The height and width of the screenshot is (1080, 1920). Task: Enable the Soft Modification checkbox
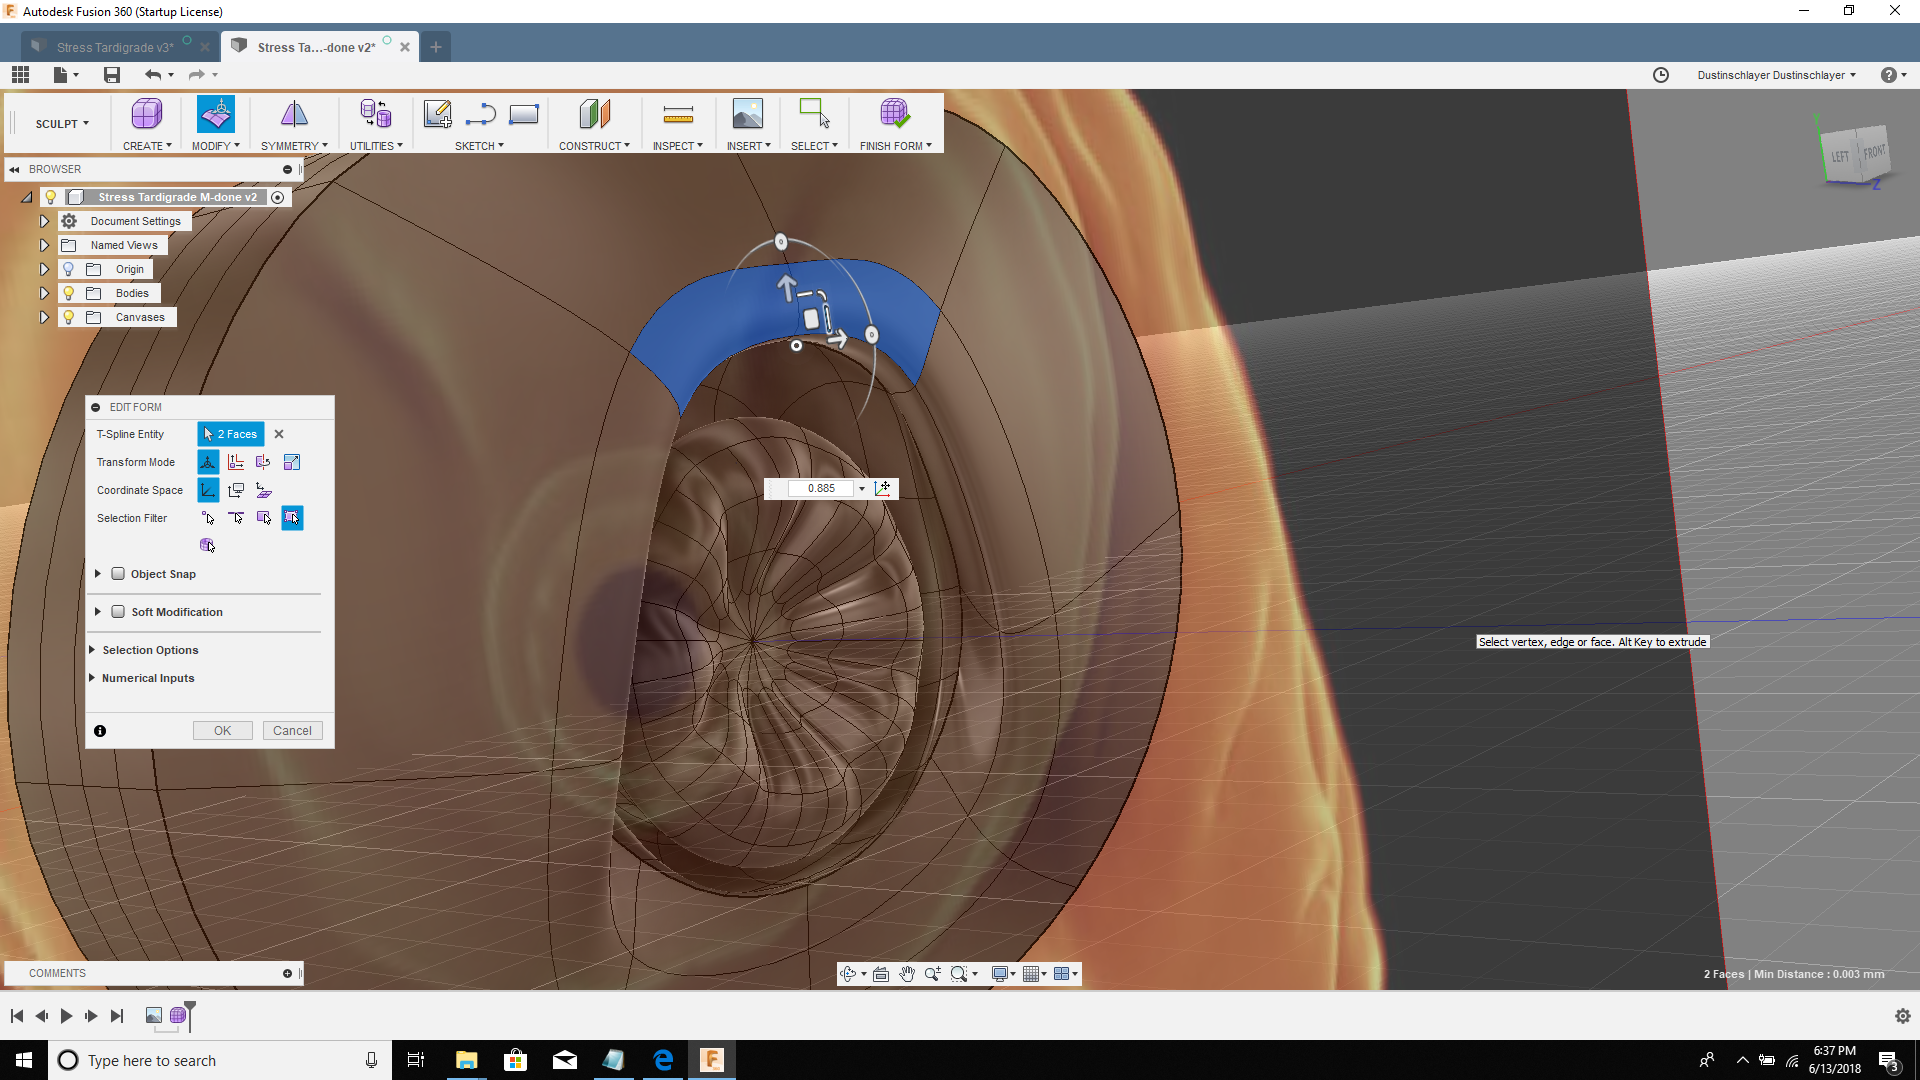coord(118,612)
